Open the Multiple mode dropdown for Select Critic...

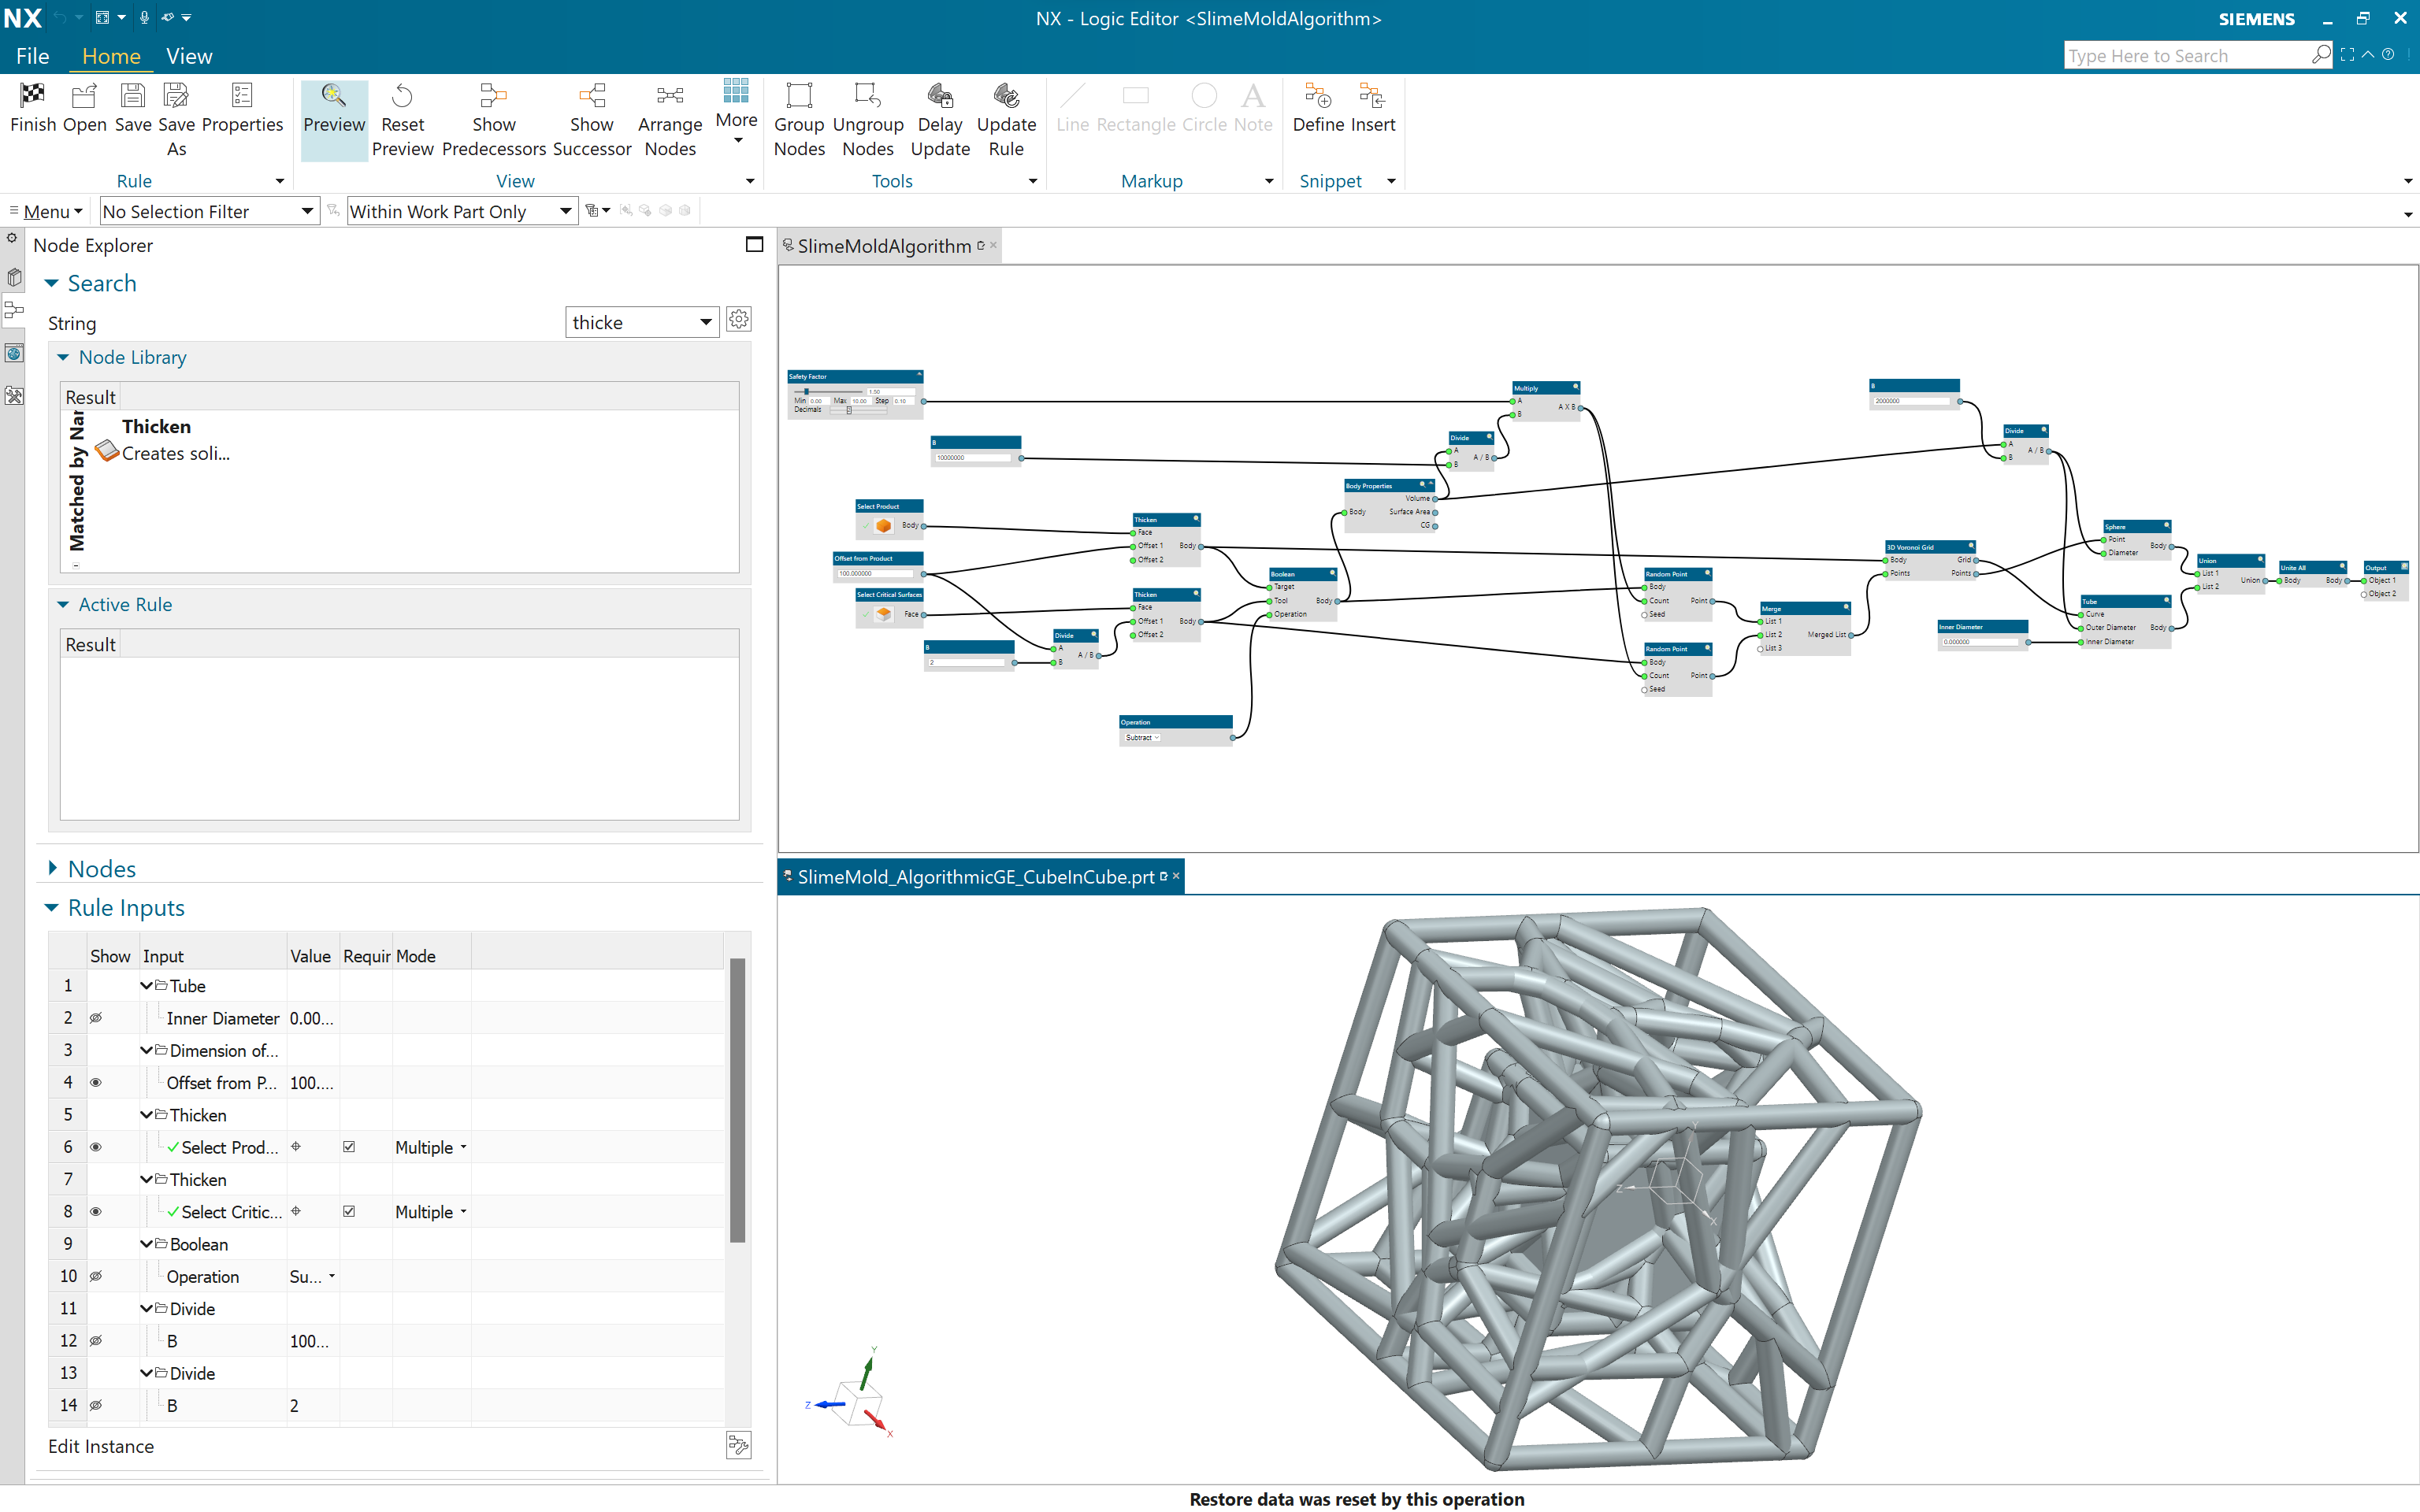click(463, 1212)
